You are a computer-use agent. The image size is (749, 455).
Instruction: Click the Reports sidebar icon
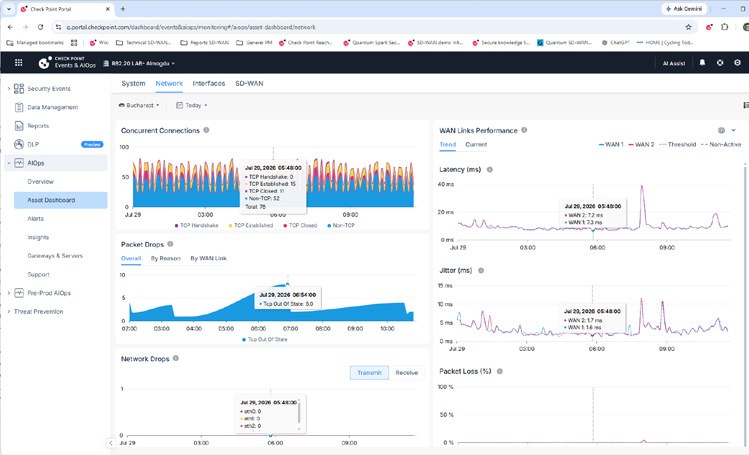coord(19,126)
